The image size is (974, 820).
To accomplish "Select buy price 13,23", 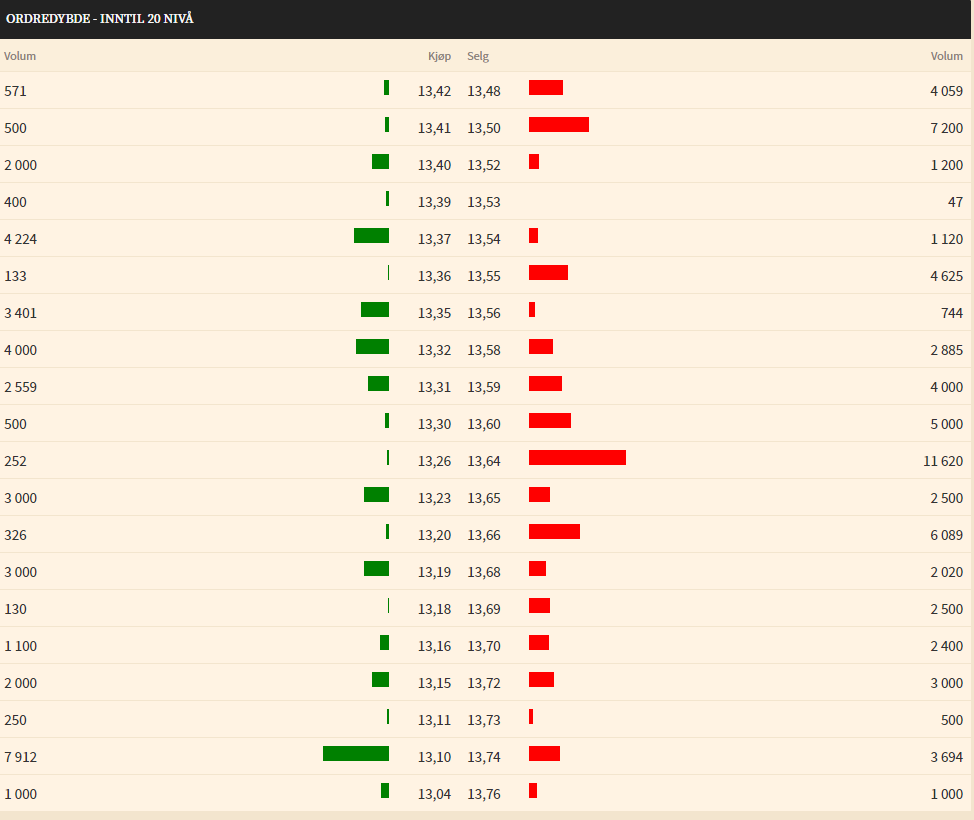I will tap(434, 498).
